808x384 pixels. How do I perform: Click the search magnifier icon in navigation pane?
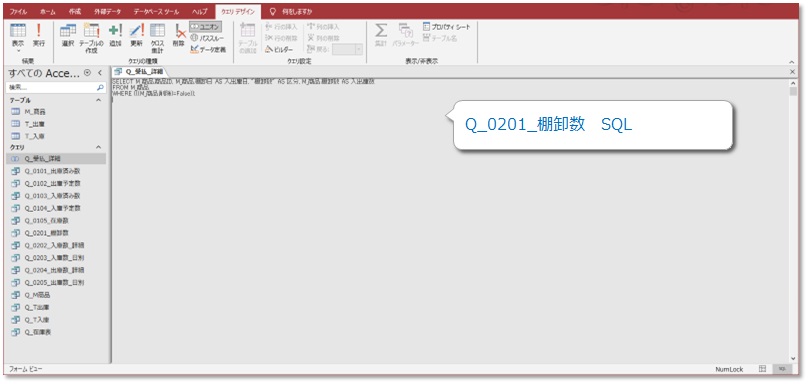click(x=100, y=88)
